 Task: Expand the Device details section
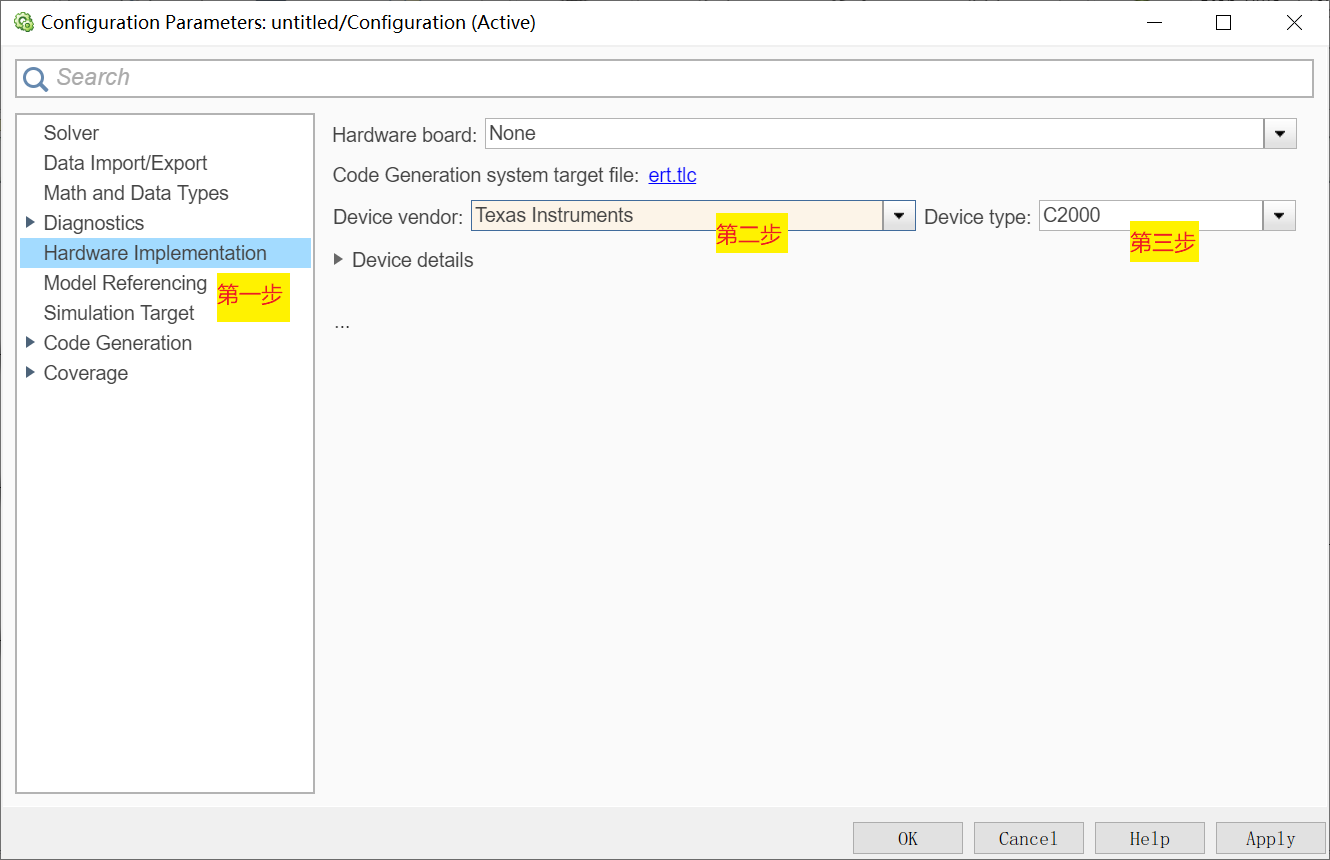pyautogui.click(x=339, y=260)
